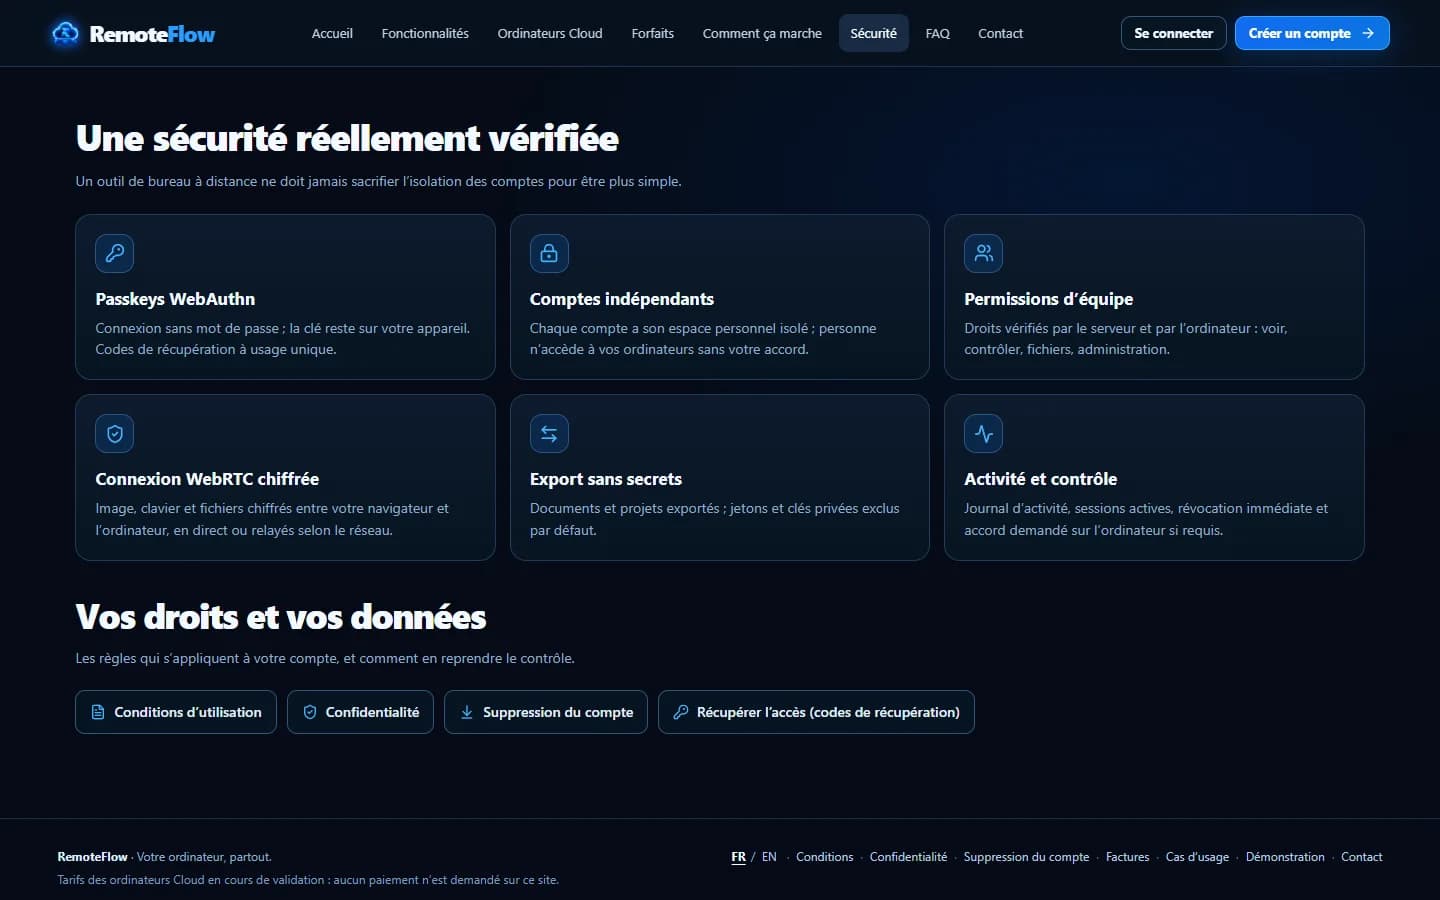Open the Factures footer link

tap(1128, 857)
